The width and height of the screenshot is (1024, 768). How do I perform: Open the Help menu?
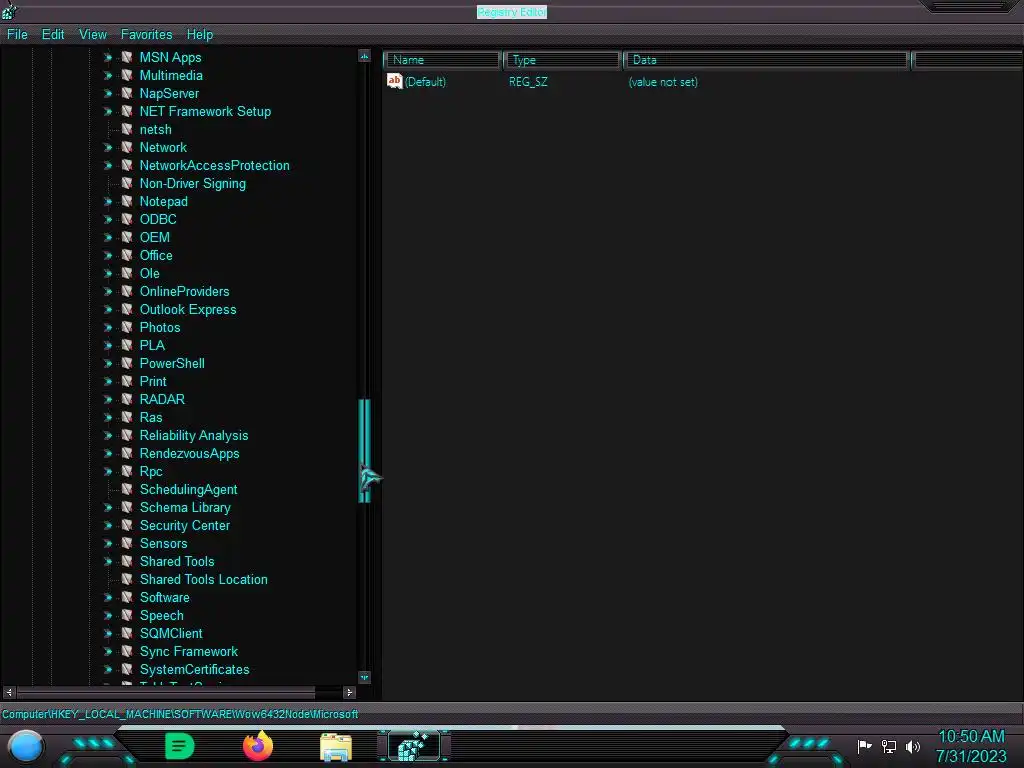coord(200,35)
